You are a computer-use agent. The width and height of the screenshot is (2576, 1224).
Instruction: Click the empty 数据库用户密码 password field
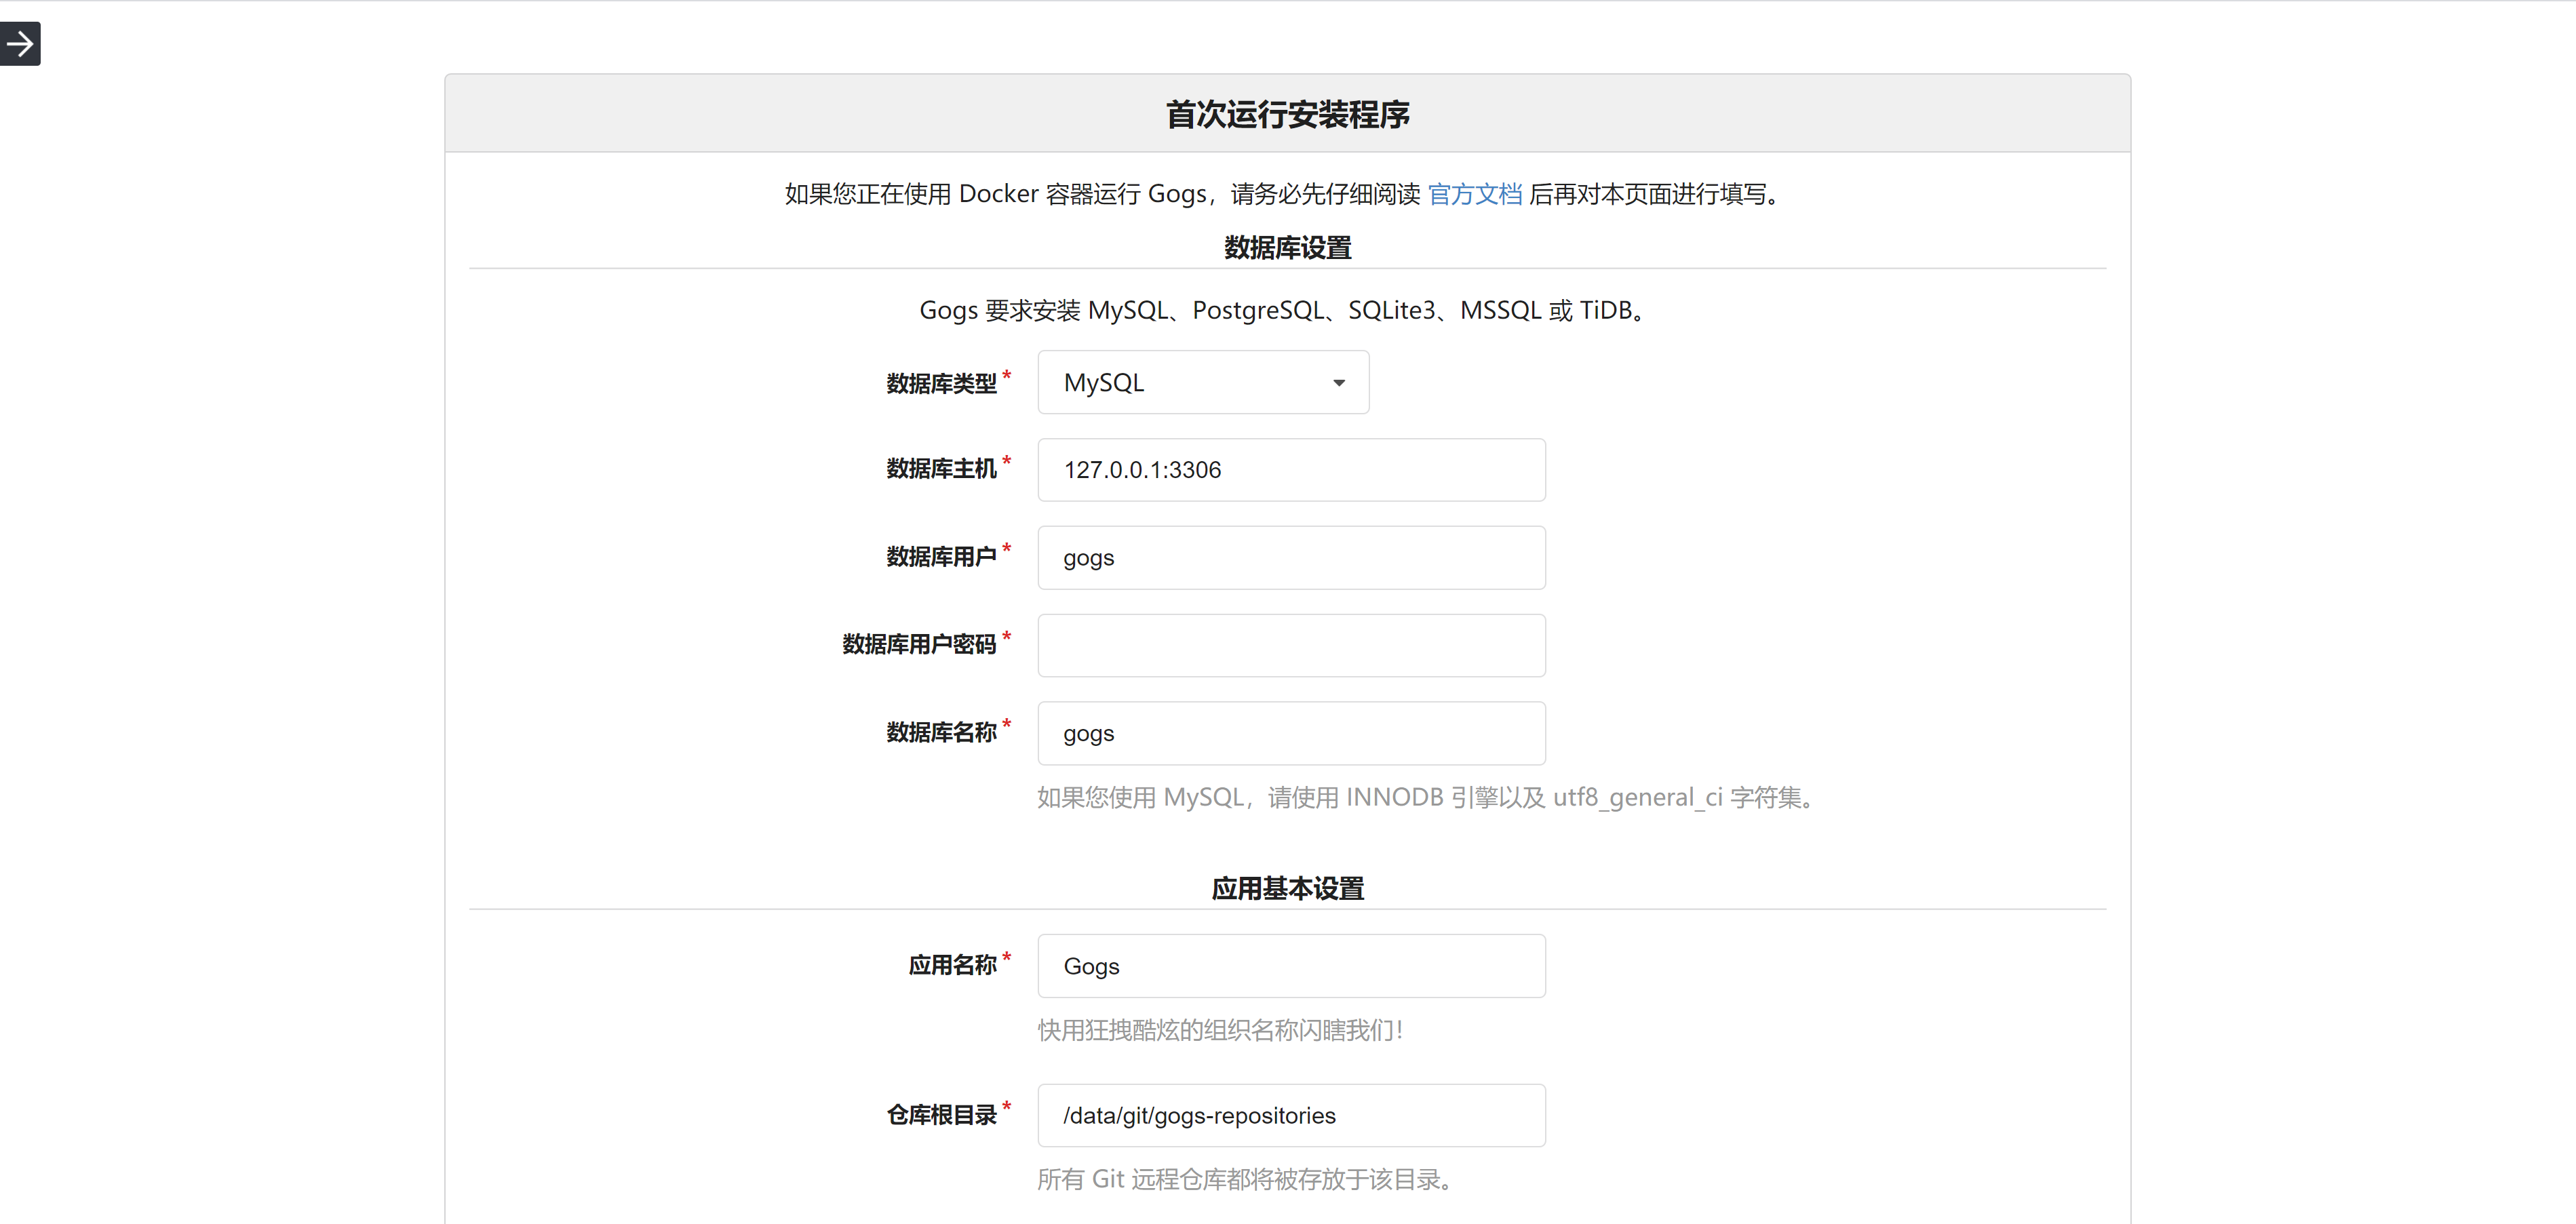pos(1290,646)
